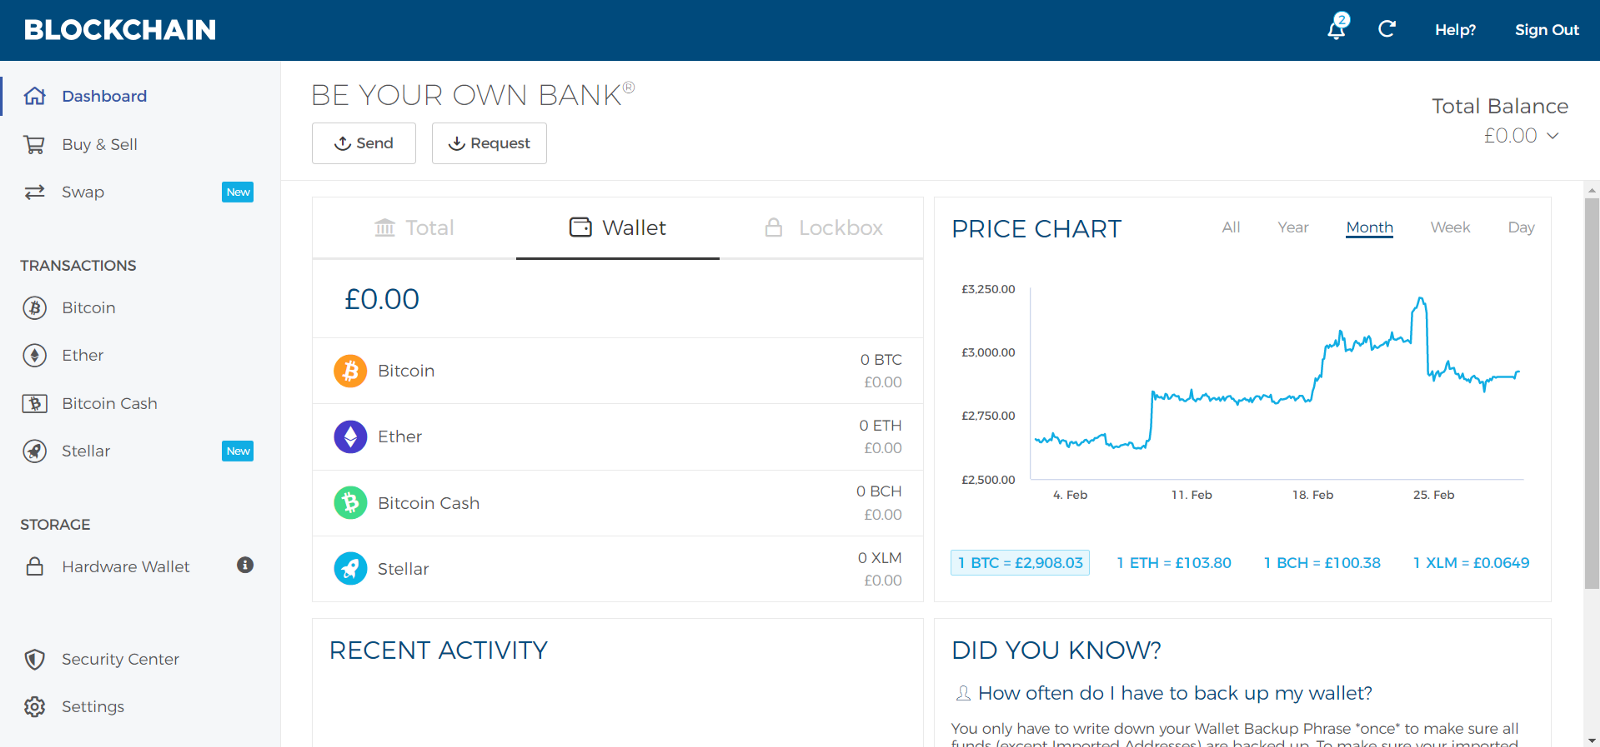
Task: Select Month price chart range
Action: pyautogui.click(x=1370, y=227)
